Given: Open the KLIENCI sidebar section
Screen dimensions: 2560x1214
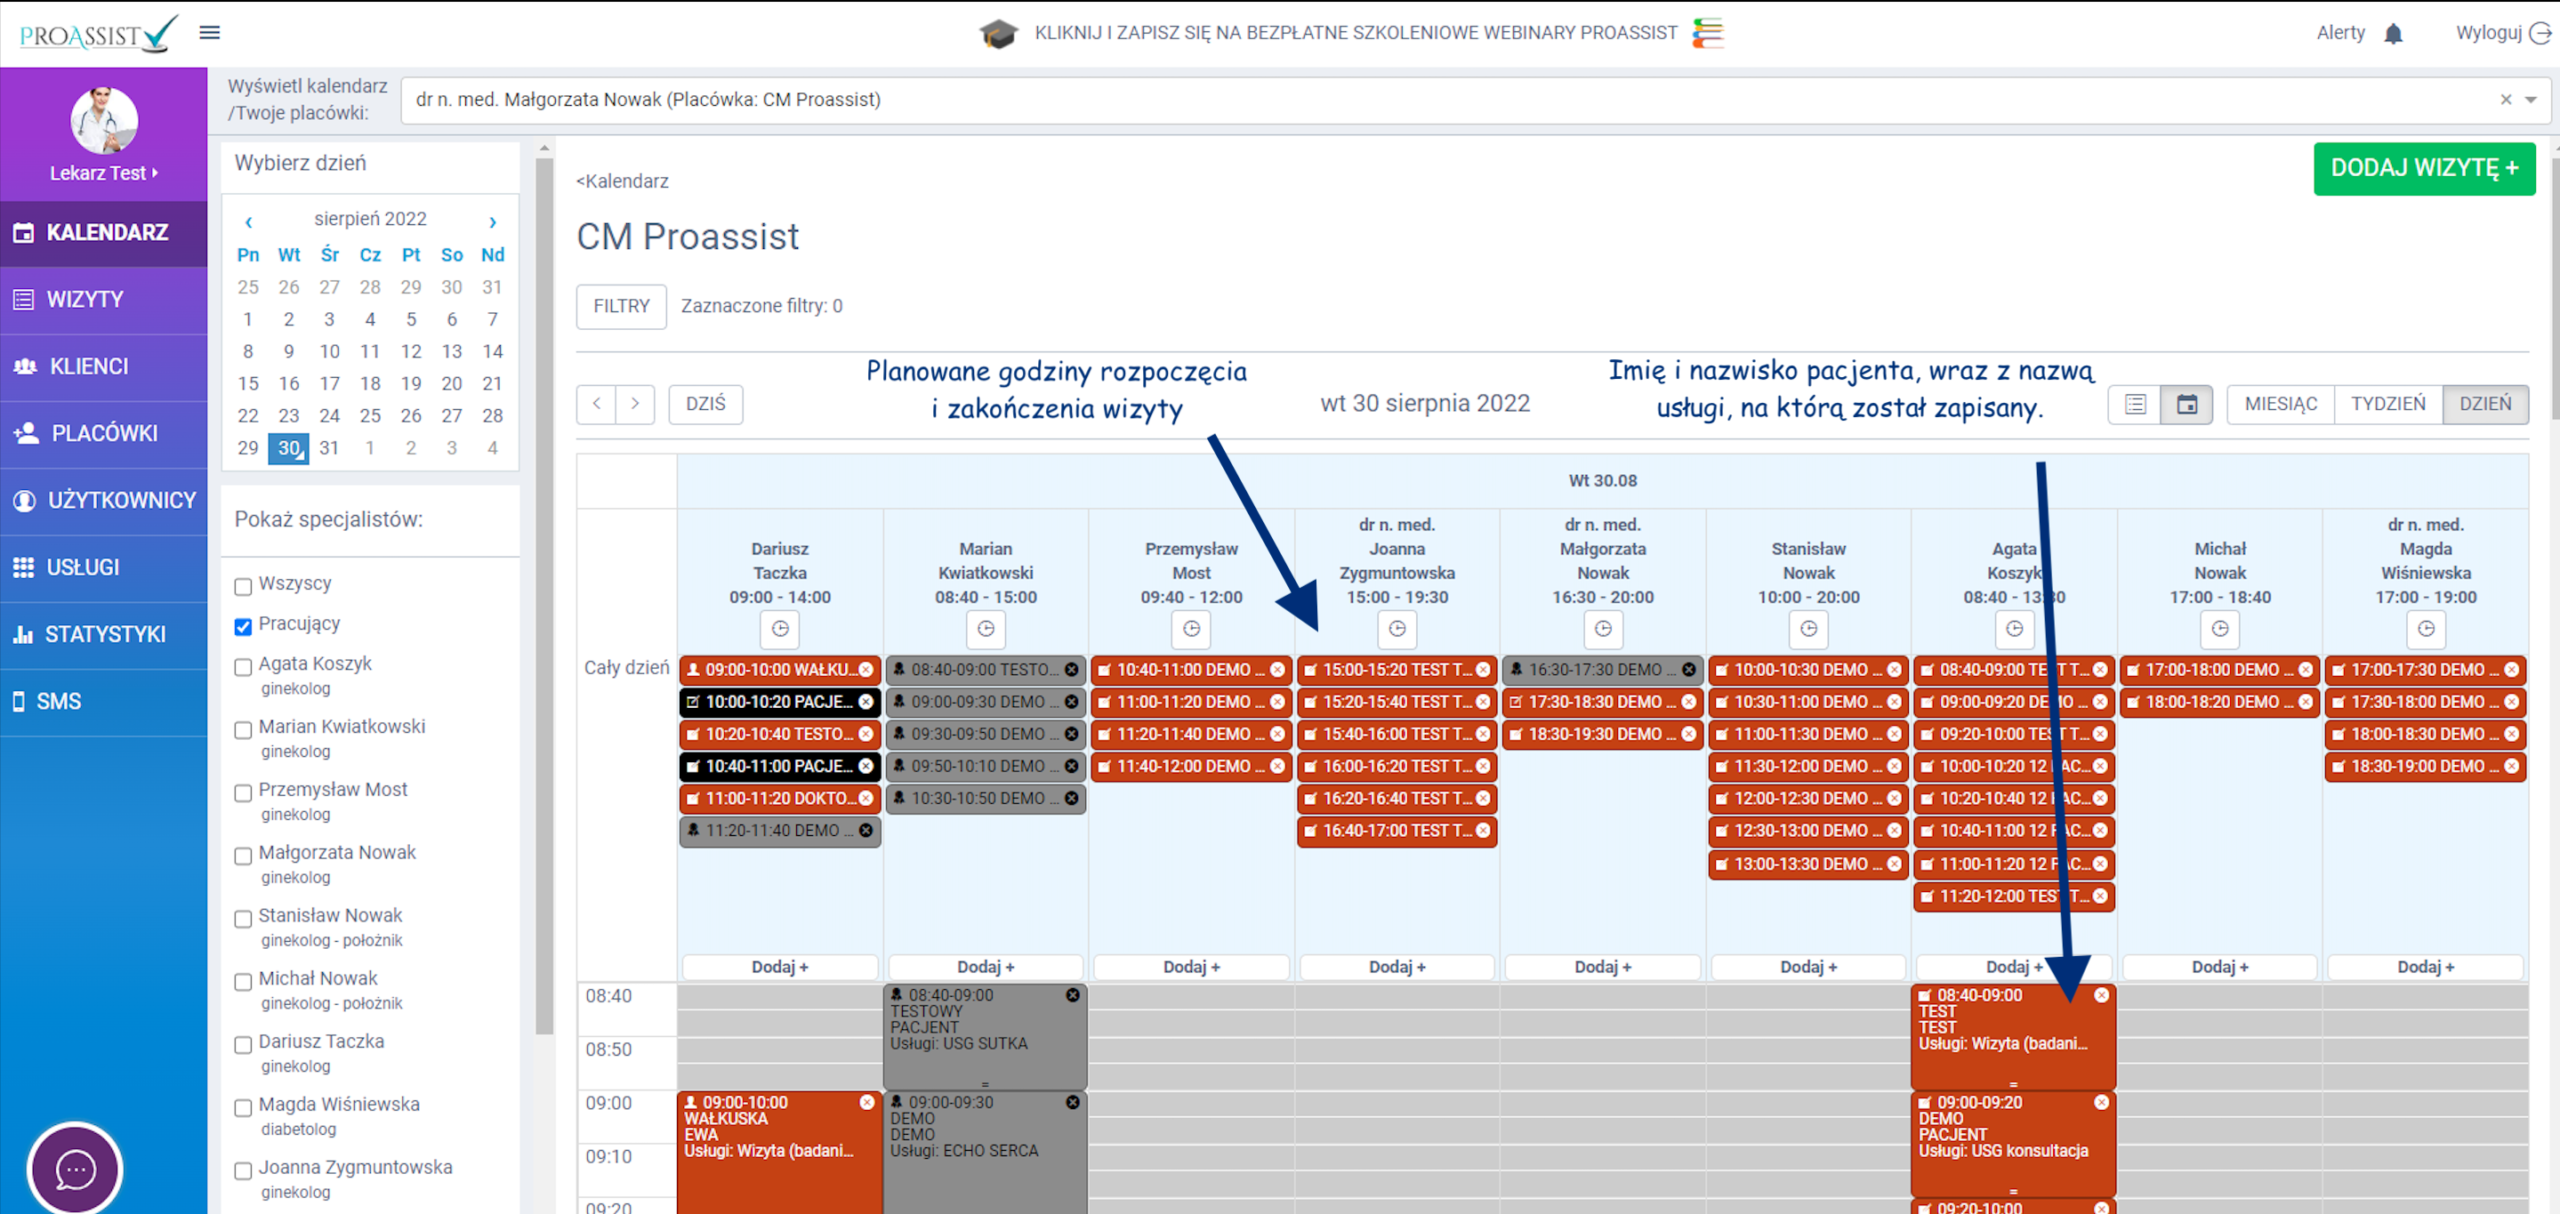Looking at the screenshot, I should (104, 366).
